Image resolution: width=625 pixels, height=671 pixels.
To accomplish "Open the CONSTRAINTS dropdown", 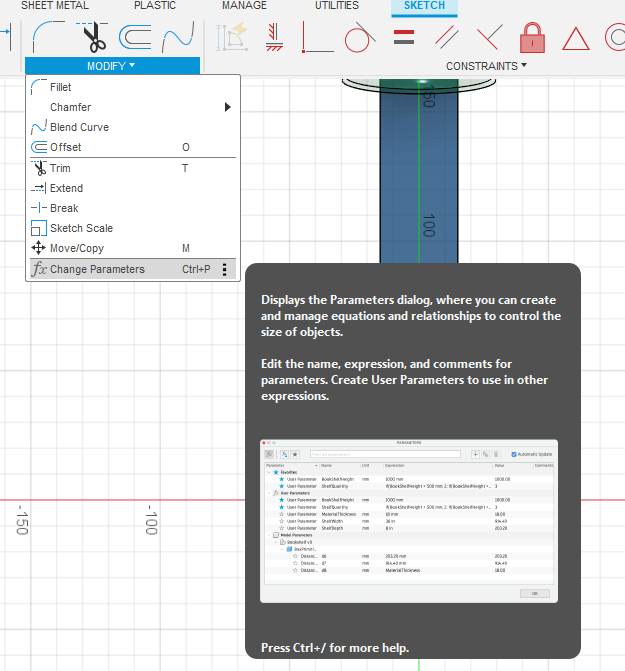I will 487,66.
